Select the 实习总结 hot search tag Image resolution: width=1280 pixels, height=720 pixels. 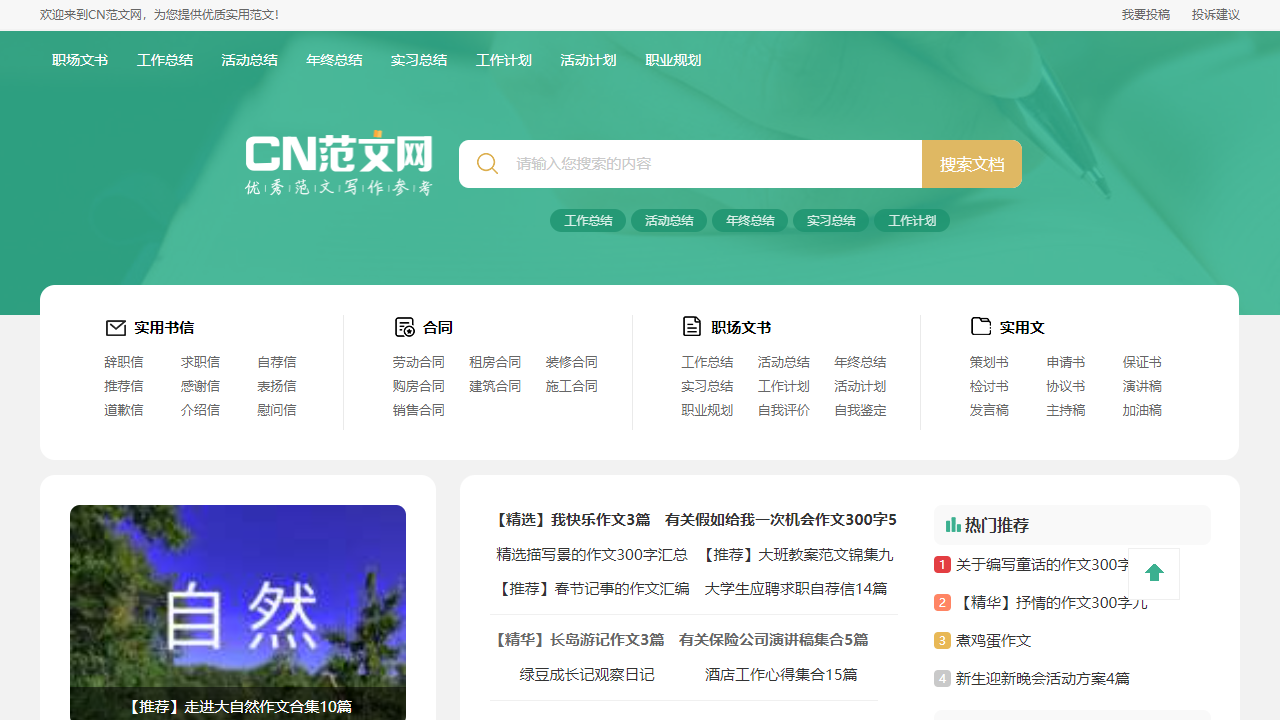[x=830, y=220]
